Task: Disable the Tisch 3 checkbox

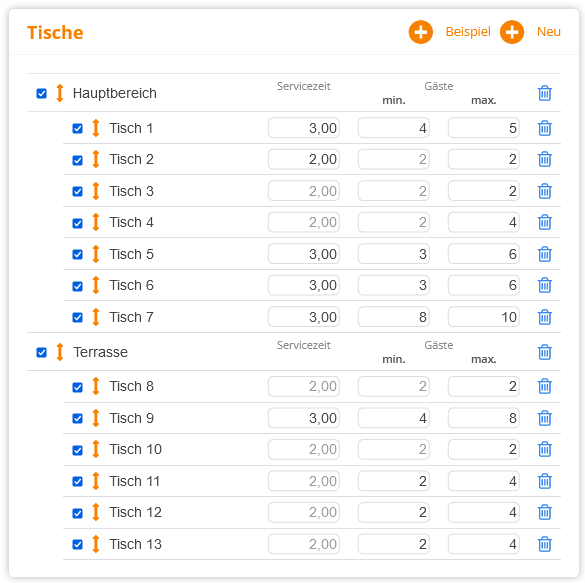Action: [x=78, y=191]
